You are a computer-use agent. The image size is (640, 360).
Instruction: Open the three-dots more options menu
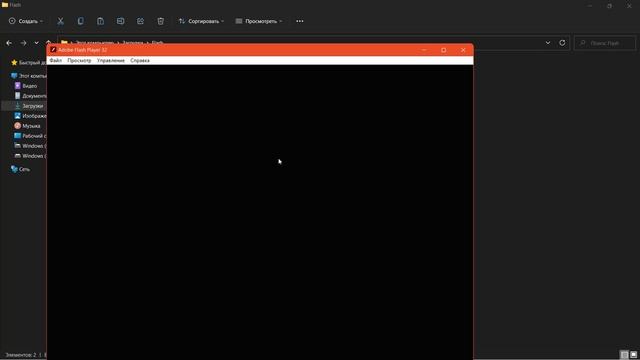coord(300,21)
